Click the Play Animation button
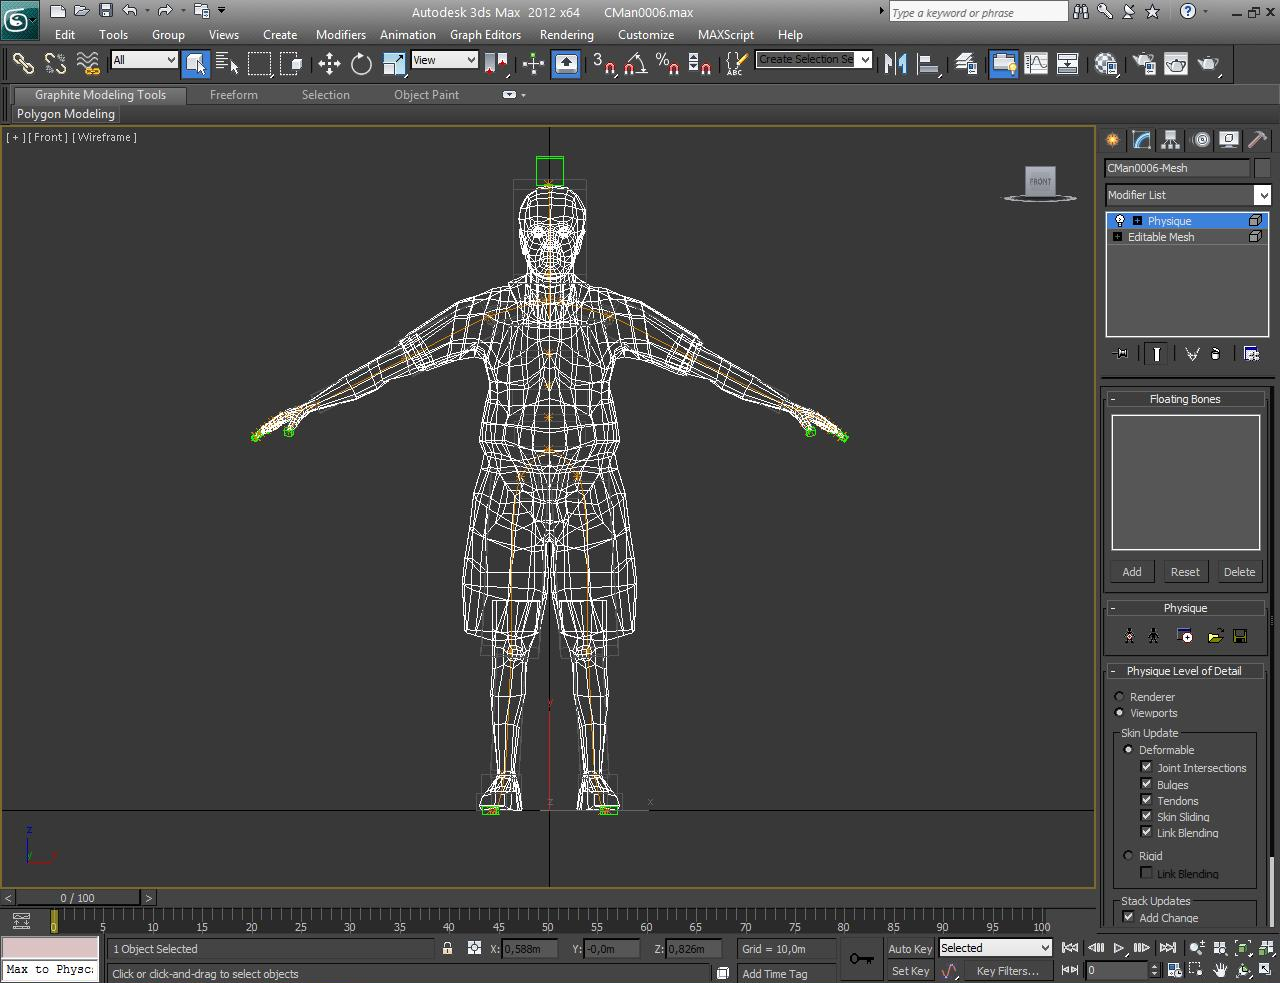Screen dimensions: 1280x983 coord(1118,948)
